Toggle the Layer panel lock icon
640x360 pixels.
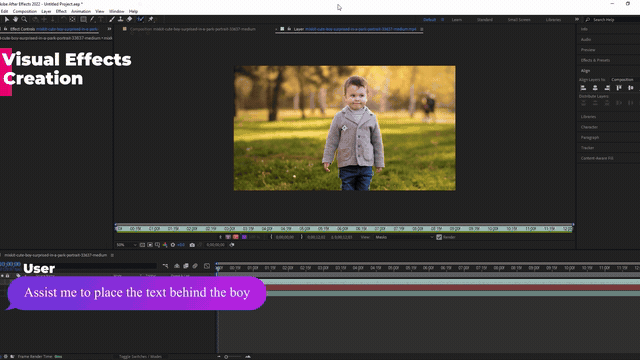(289, 29)
